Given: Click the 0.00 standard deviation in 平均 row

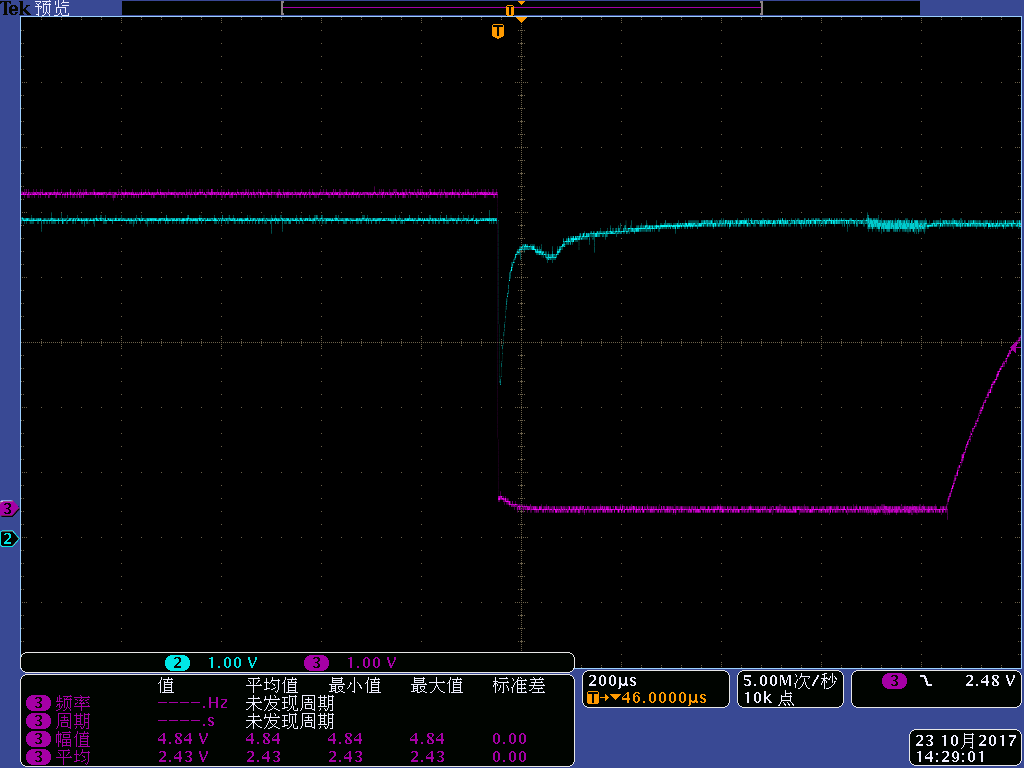Looking at the screenshot, I should 509,756.
